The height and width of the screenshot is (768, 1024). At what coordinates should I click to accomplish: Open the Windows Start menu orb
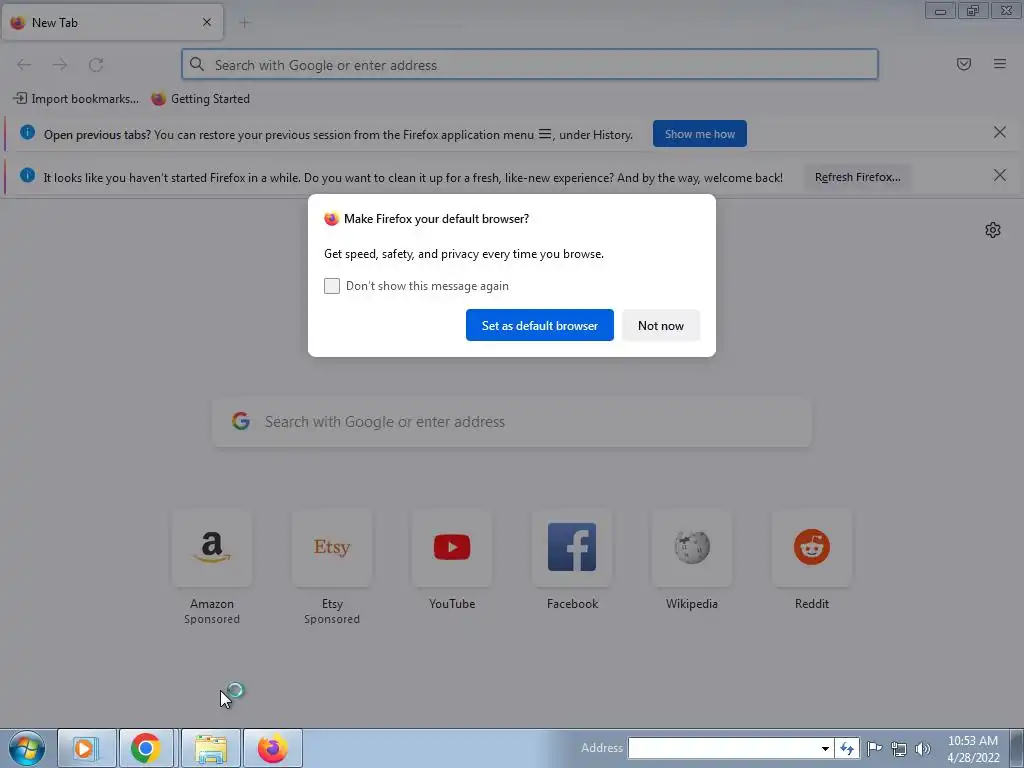pos(27,748)
